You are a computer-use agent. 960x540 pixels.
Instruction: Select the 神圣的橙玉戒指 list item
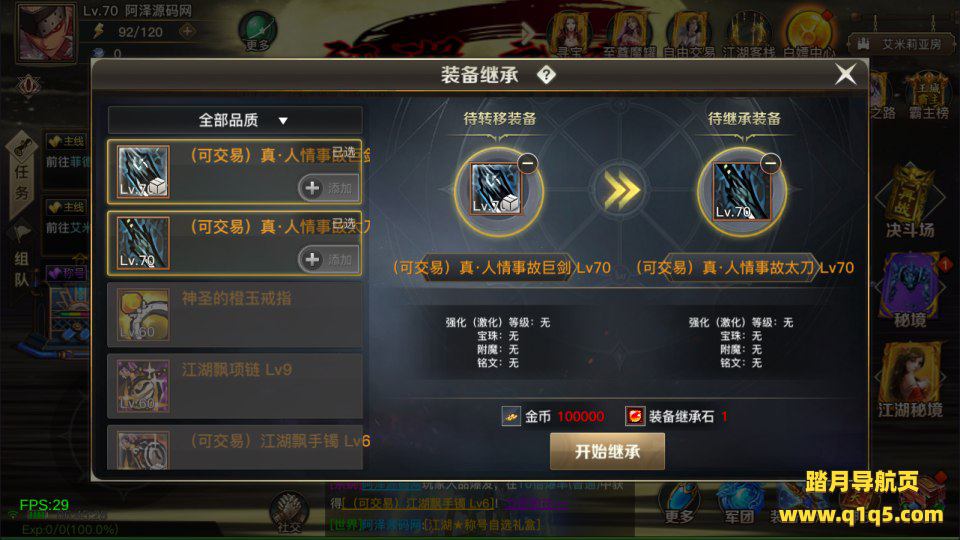[x=235, y=315]
